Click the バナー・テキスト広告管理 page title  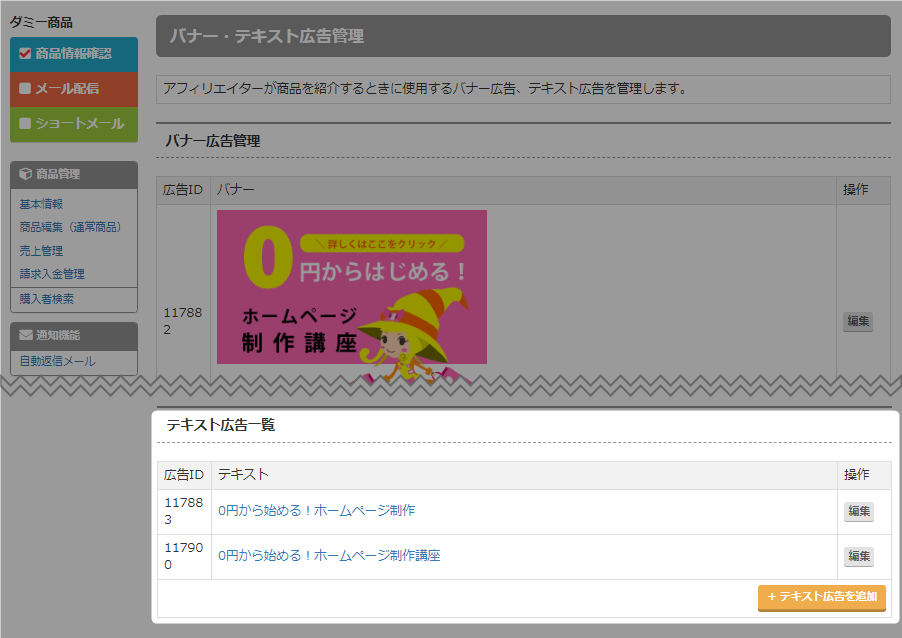click(x=266, y=36)
